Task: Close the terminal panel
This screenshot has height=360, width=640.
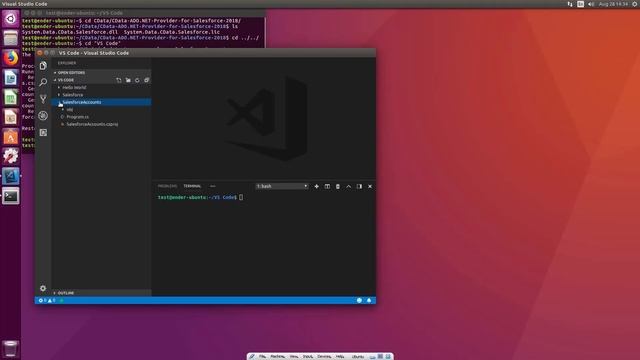Action: pos(370,187)
